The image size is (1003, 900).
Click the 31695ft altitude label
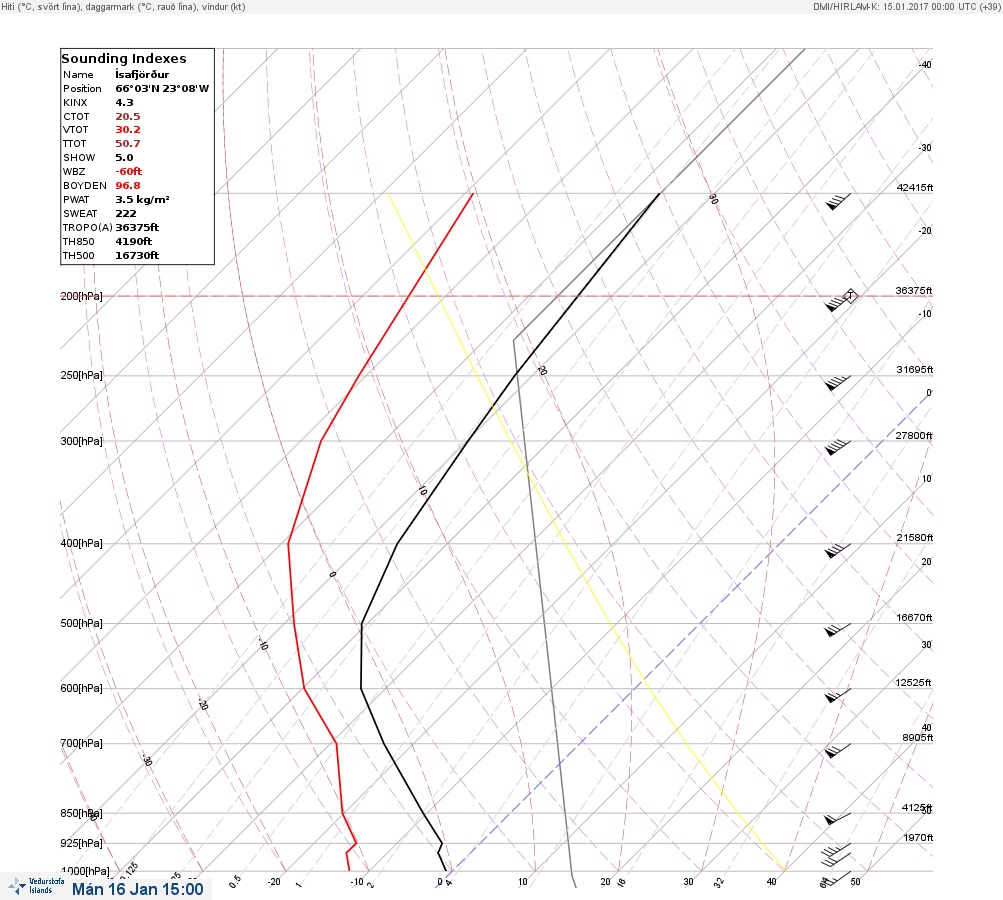click(915, 370)
